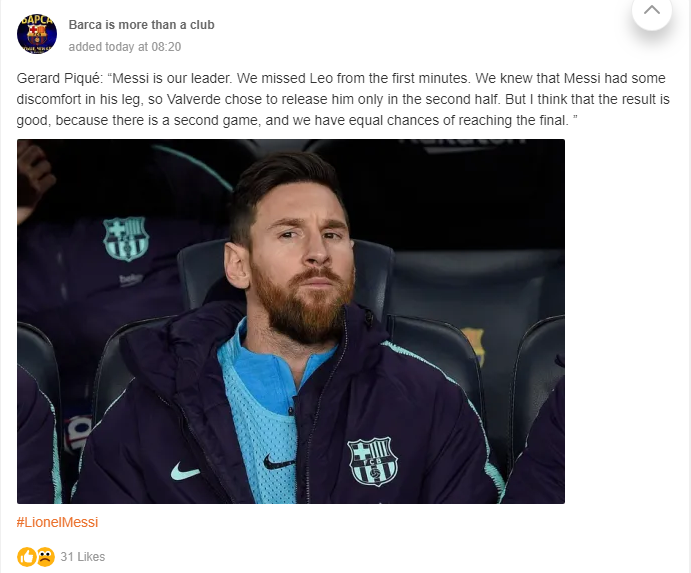
Task: Open the Barca page profile avatar
Action: click(37, 34)
